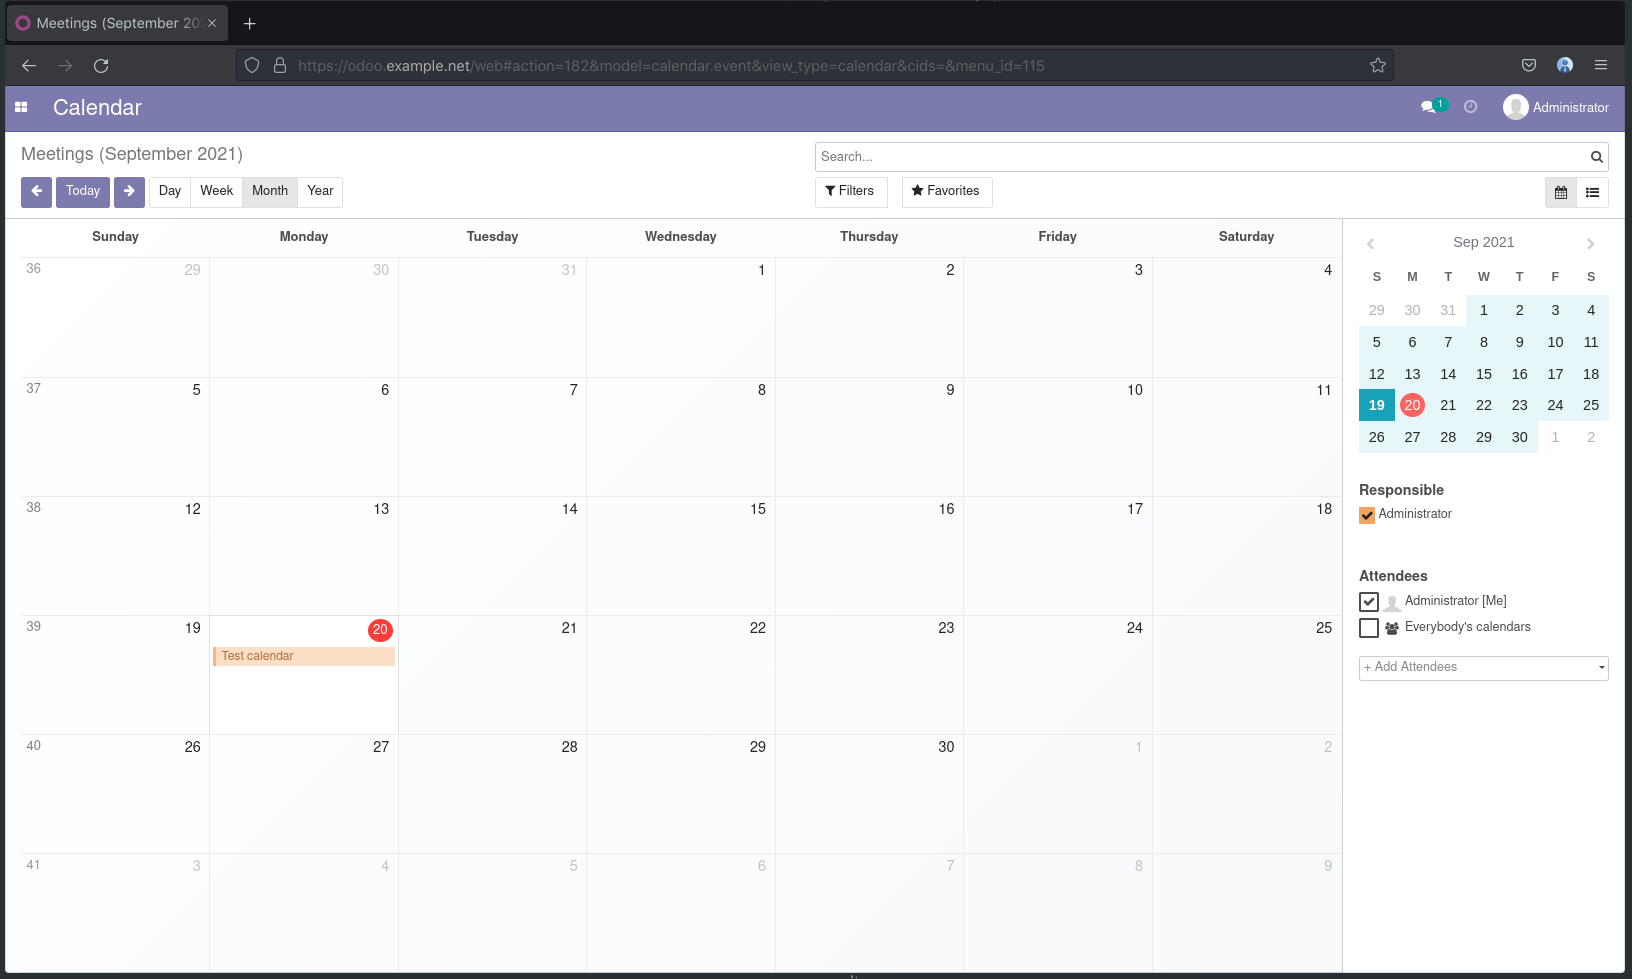Switch to list view icon
This screenshot has height=979, width=1632.
click(x=1593, y=193)
